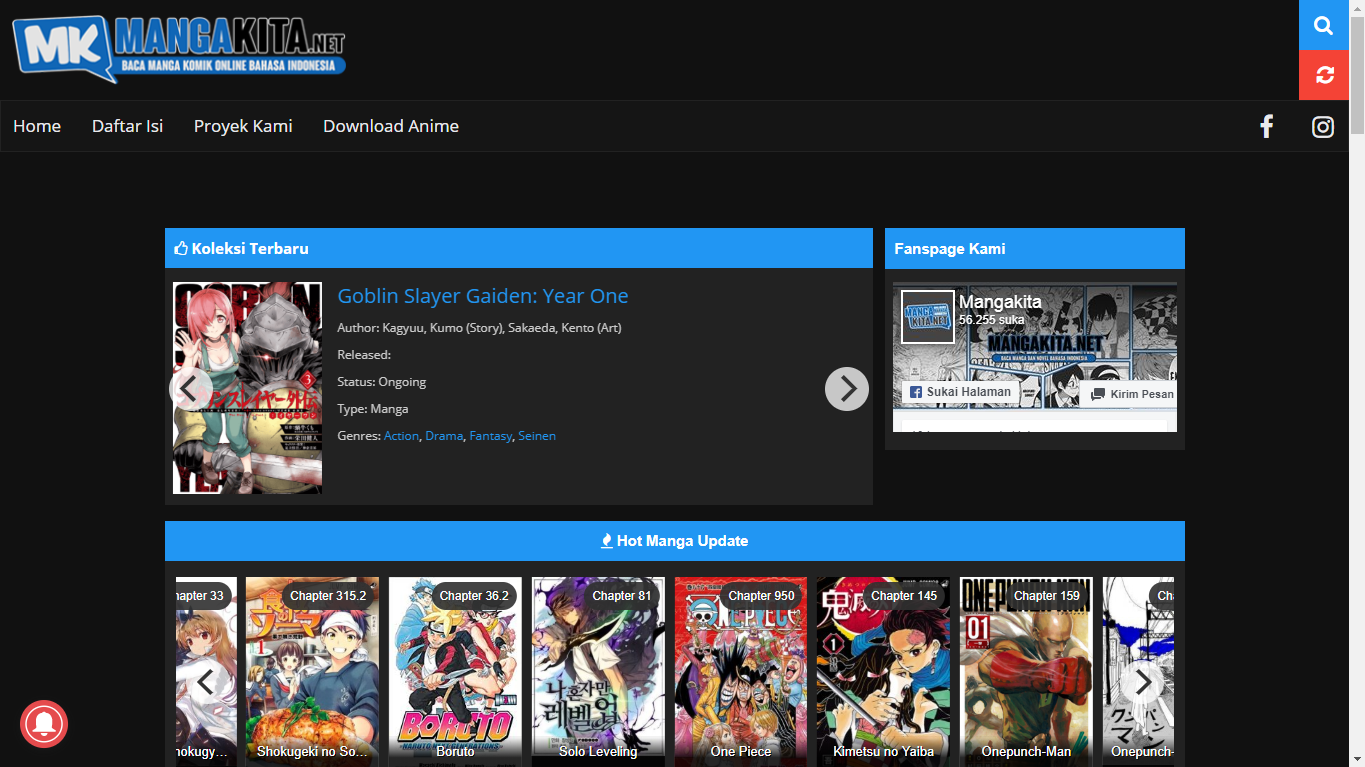Viewport: 1365px width, 767px height.
Task: Open the Instagram icon in navigation bar
Action: tap(1323, 126)
